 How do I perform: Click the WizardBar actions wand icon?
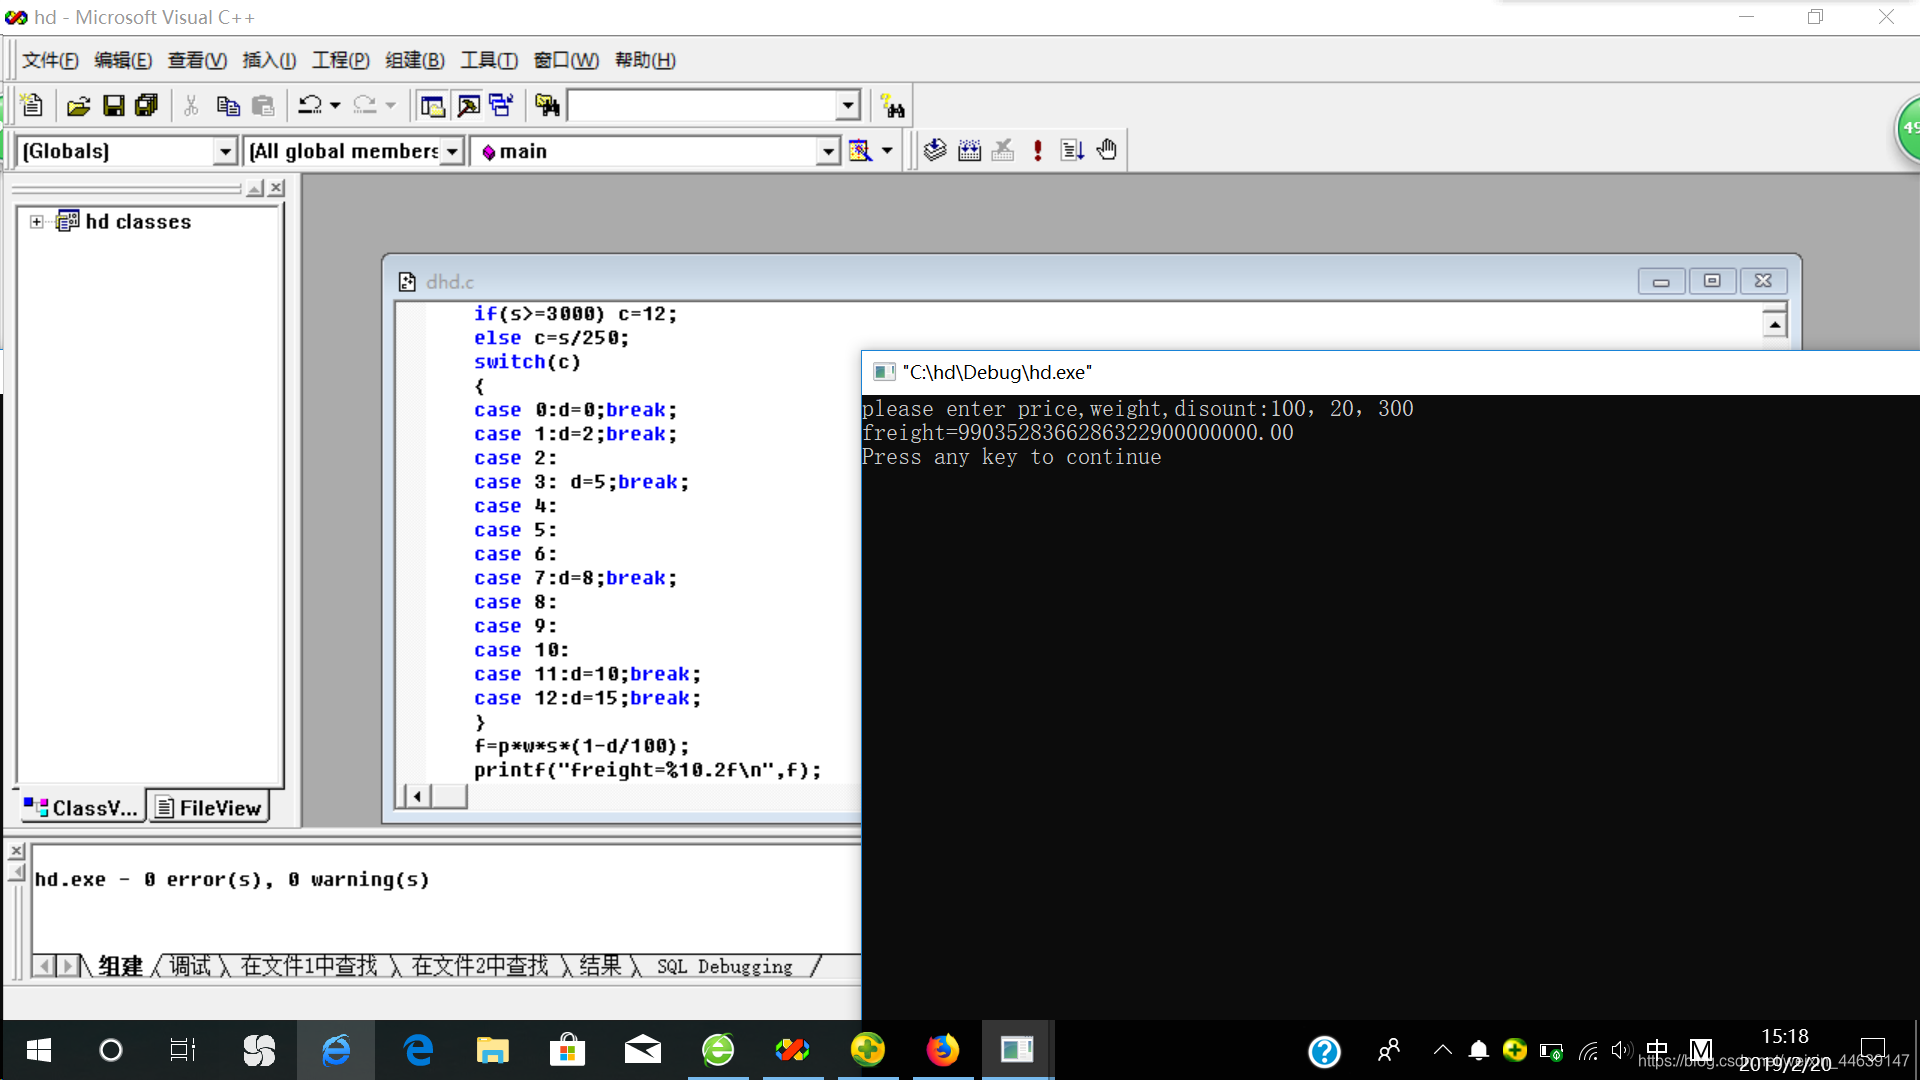860,151
